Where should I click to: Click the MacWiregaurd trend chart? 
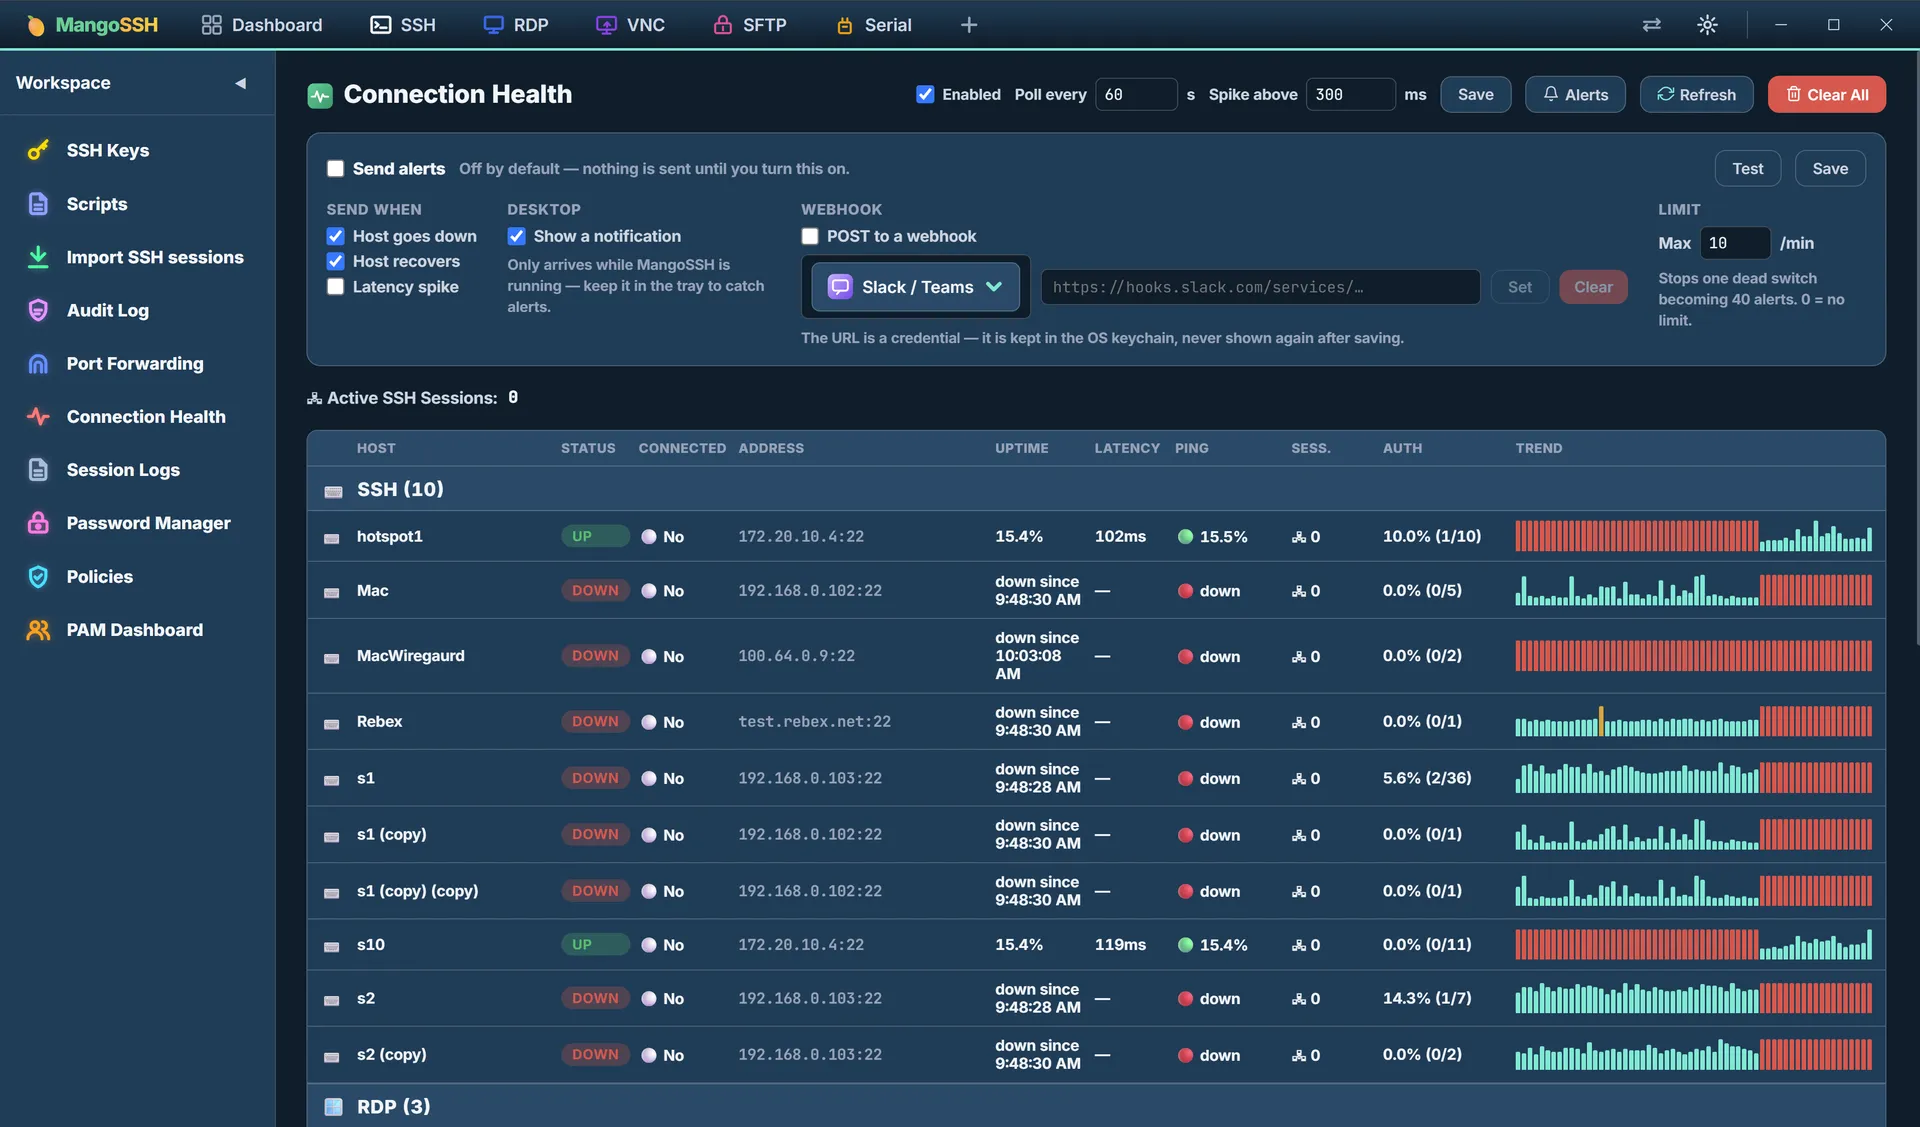pyautogui.click(x=1693, y=656)
